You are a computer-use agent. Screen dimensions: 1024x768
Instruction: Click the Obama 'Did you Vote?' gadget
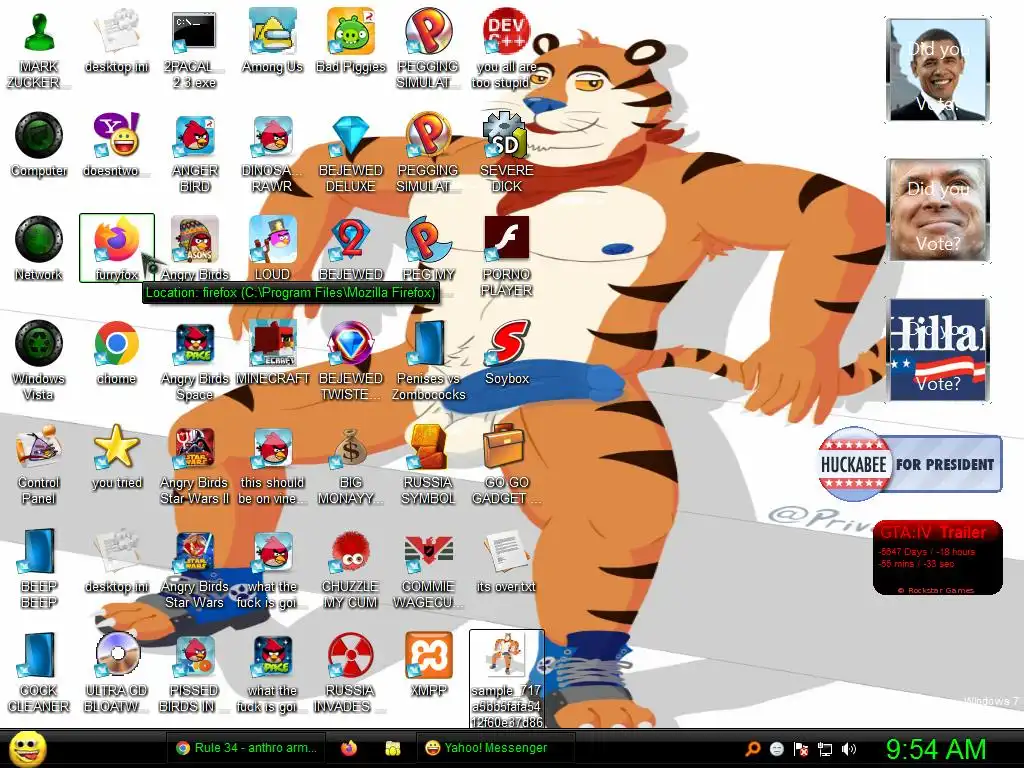click(938, 70)
